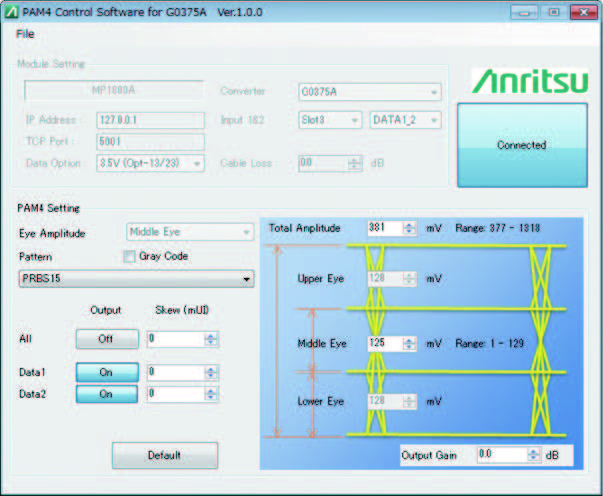Click the Cable Loss value field
The height and width of the screenshot is (496, 603).
[323, 163]
